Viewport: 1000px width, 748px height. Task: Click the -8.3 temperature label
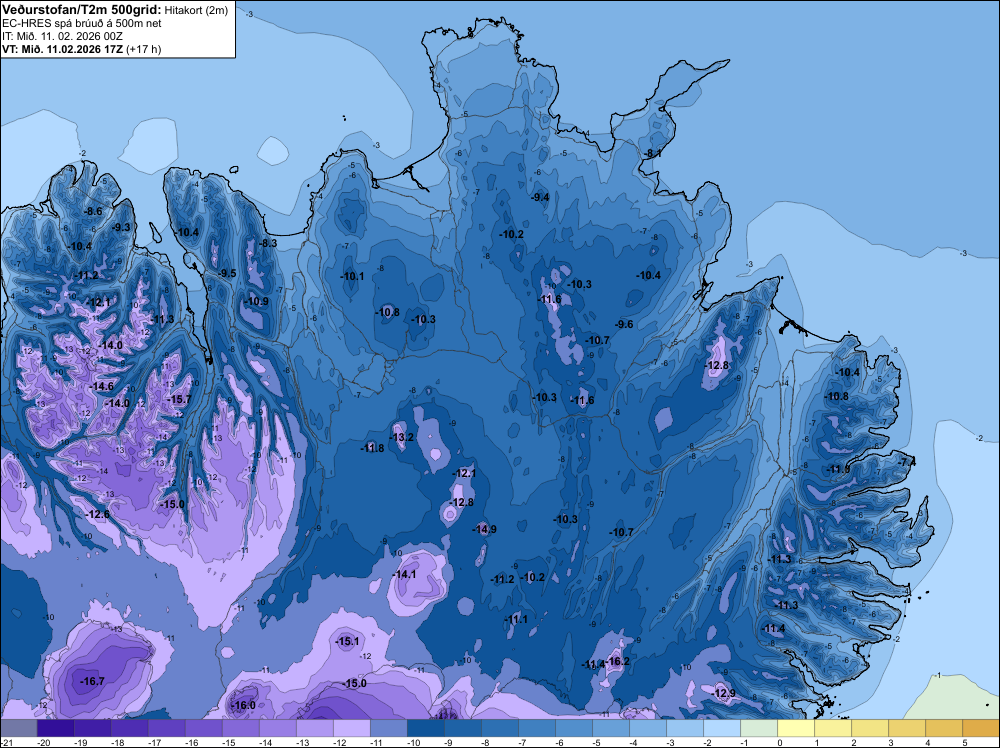(268, 243)
